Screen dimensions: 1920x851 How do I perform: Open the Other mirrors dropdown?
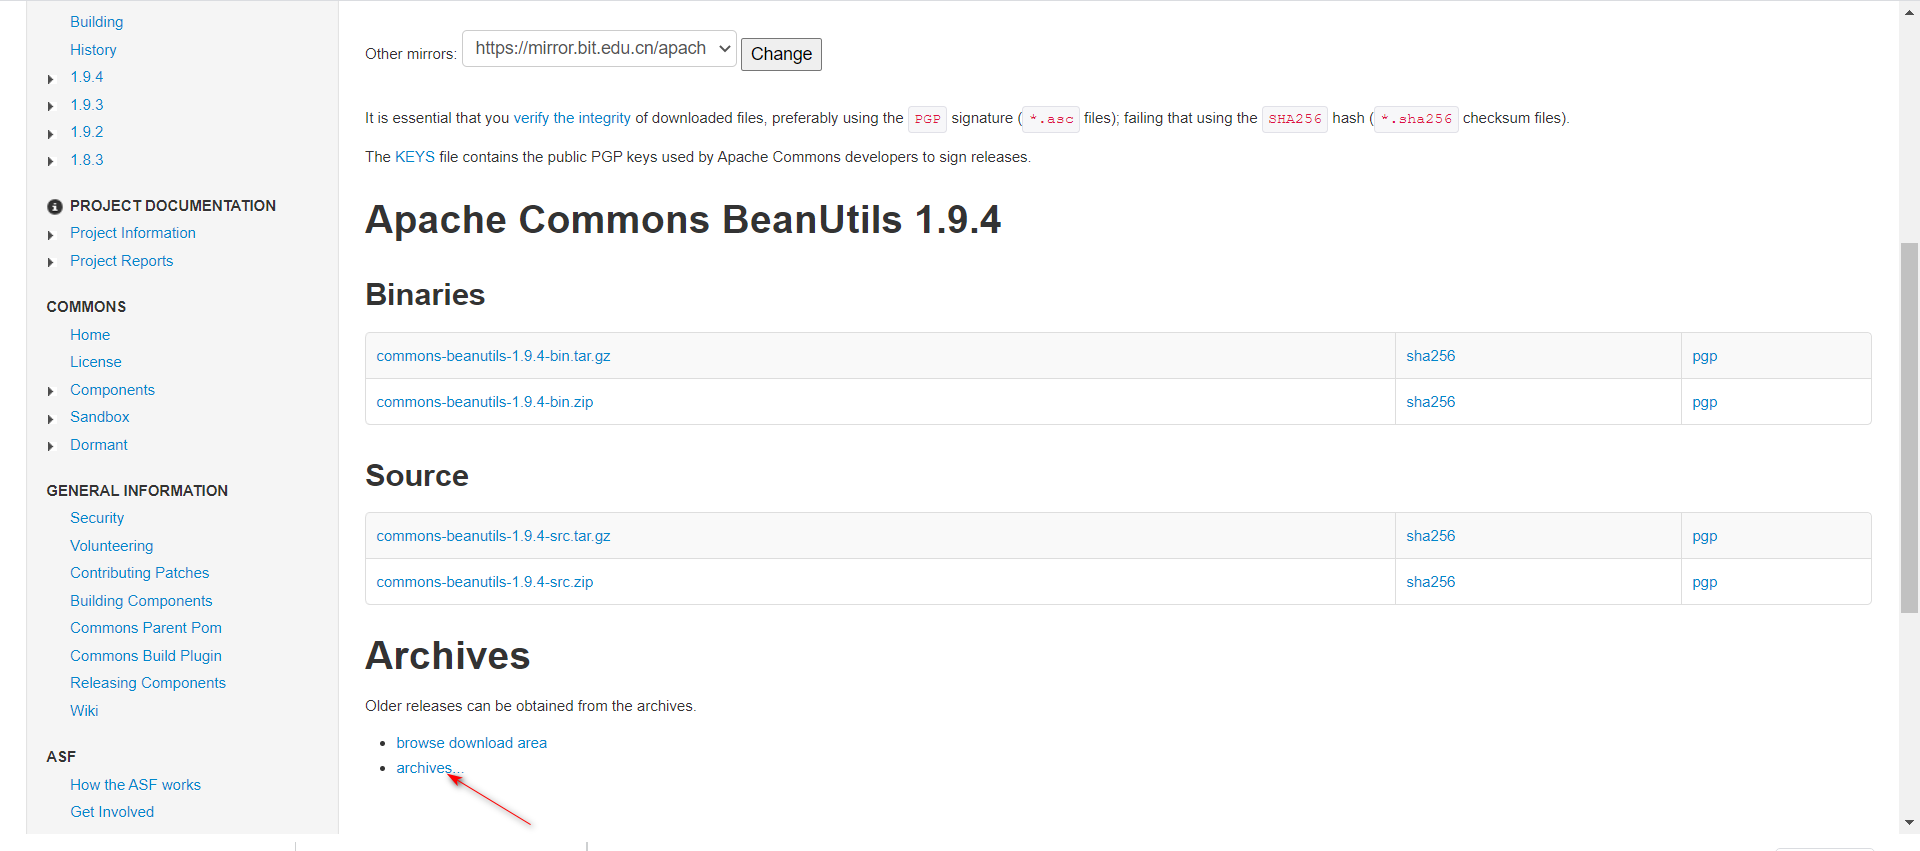599,49
